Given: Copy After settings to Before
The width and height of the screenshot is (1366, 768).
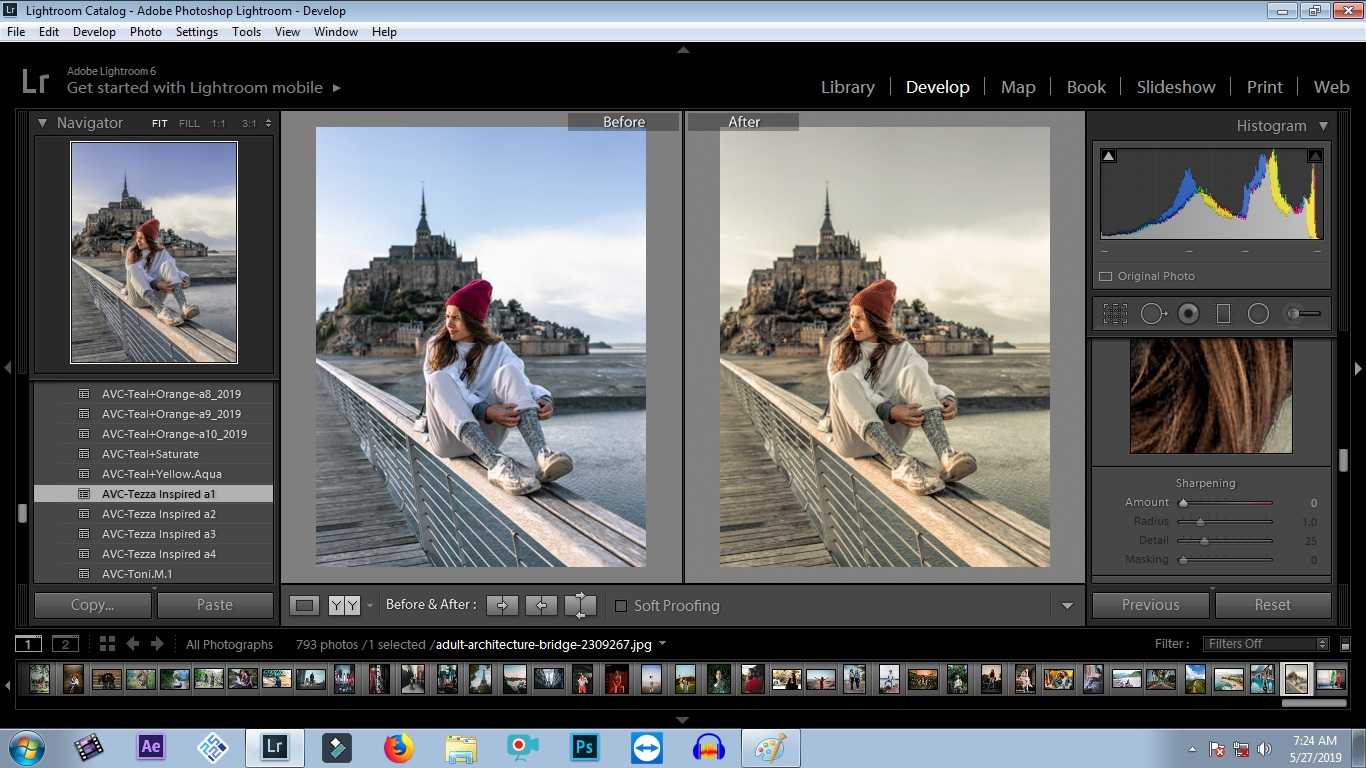Looking at the screenshot, I should pyautogui.click(x=541, y=605).
